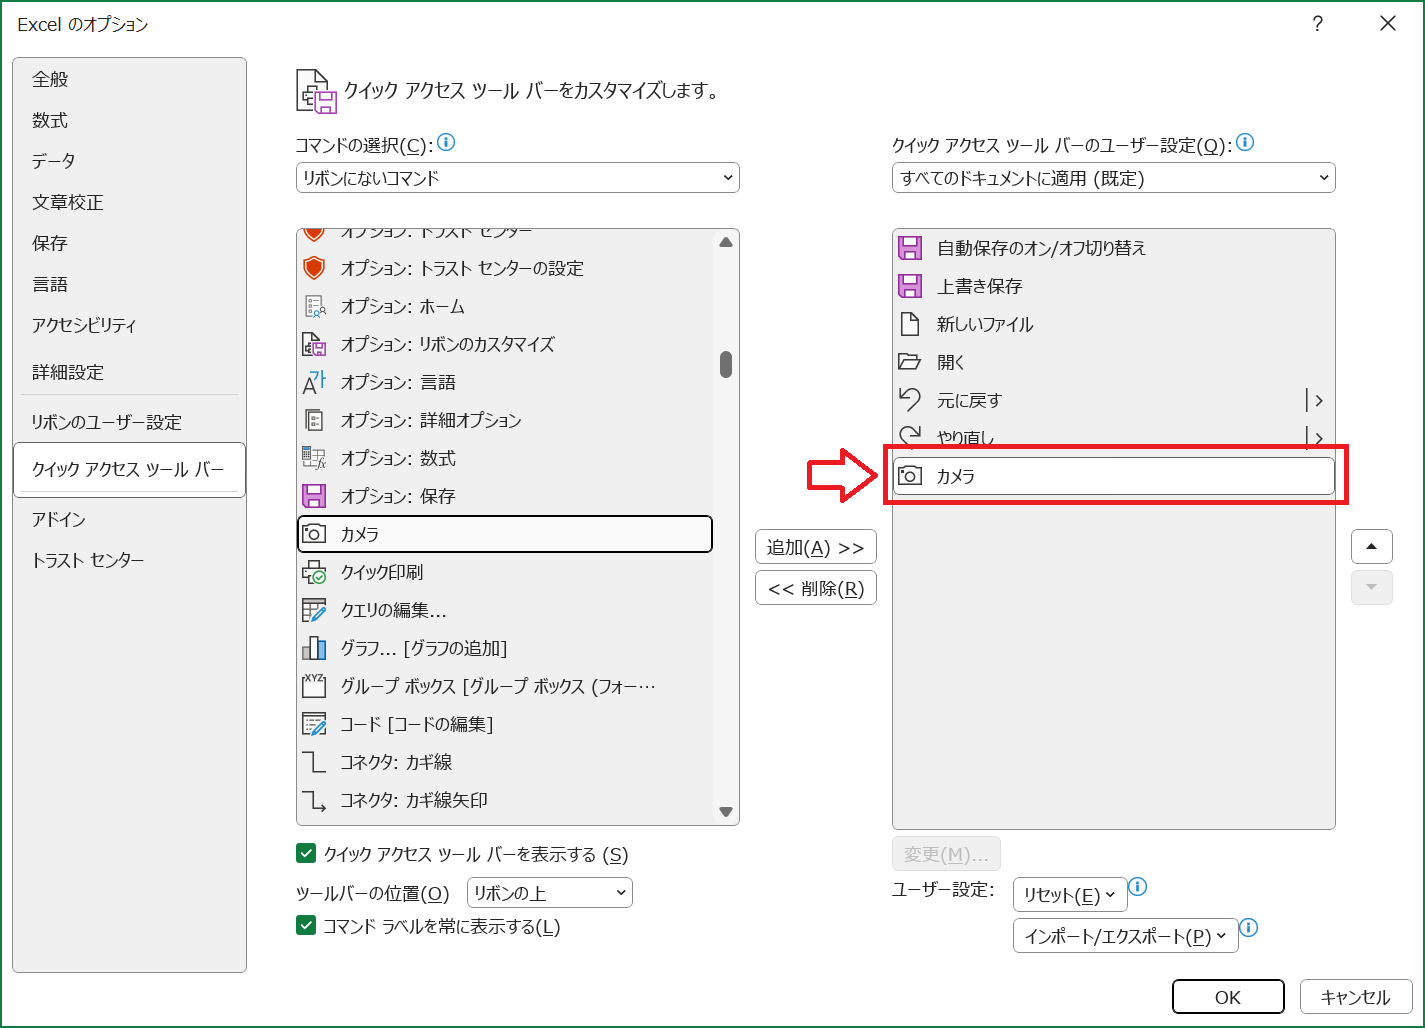Click the language icon for オプション: 言語
Screen dimensions: 1425x1028
[x=314, y=382]
